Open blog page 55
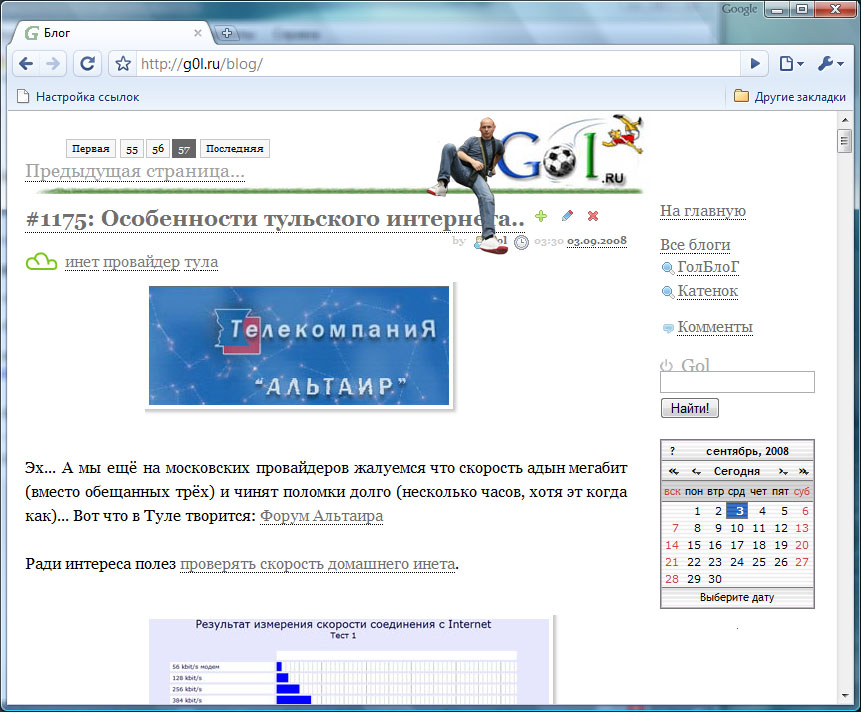 pyautogui.click(x=132, y=148)
